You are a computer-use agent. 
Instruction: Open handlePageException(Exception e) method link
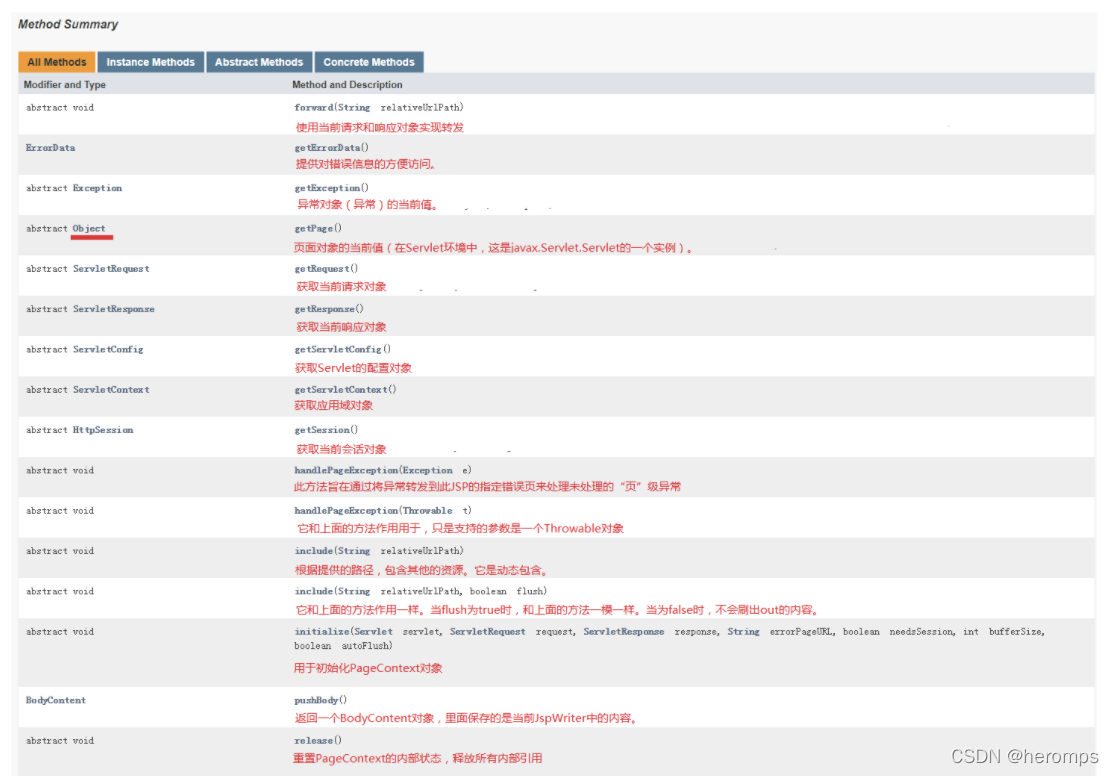346,470
